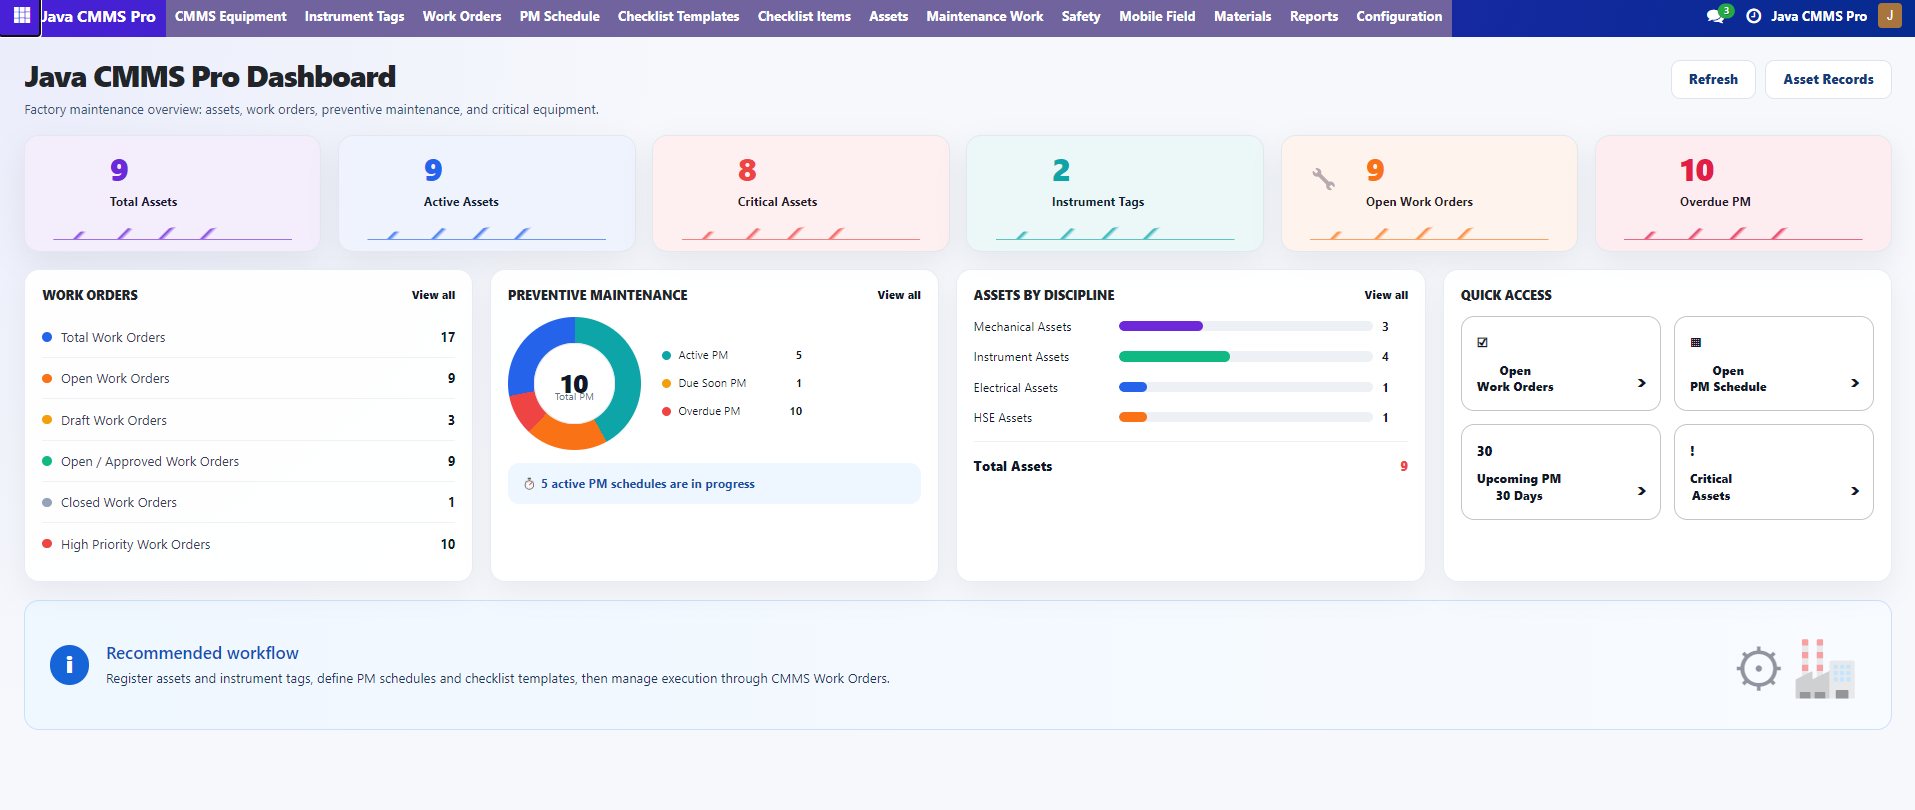
Task: Click the Total PM donut chart
Action: [574, 384]
